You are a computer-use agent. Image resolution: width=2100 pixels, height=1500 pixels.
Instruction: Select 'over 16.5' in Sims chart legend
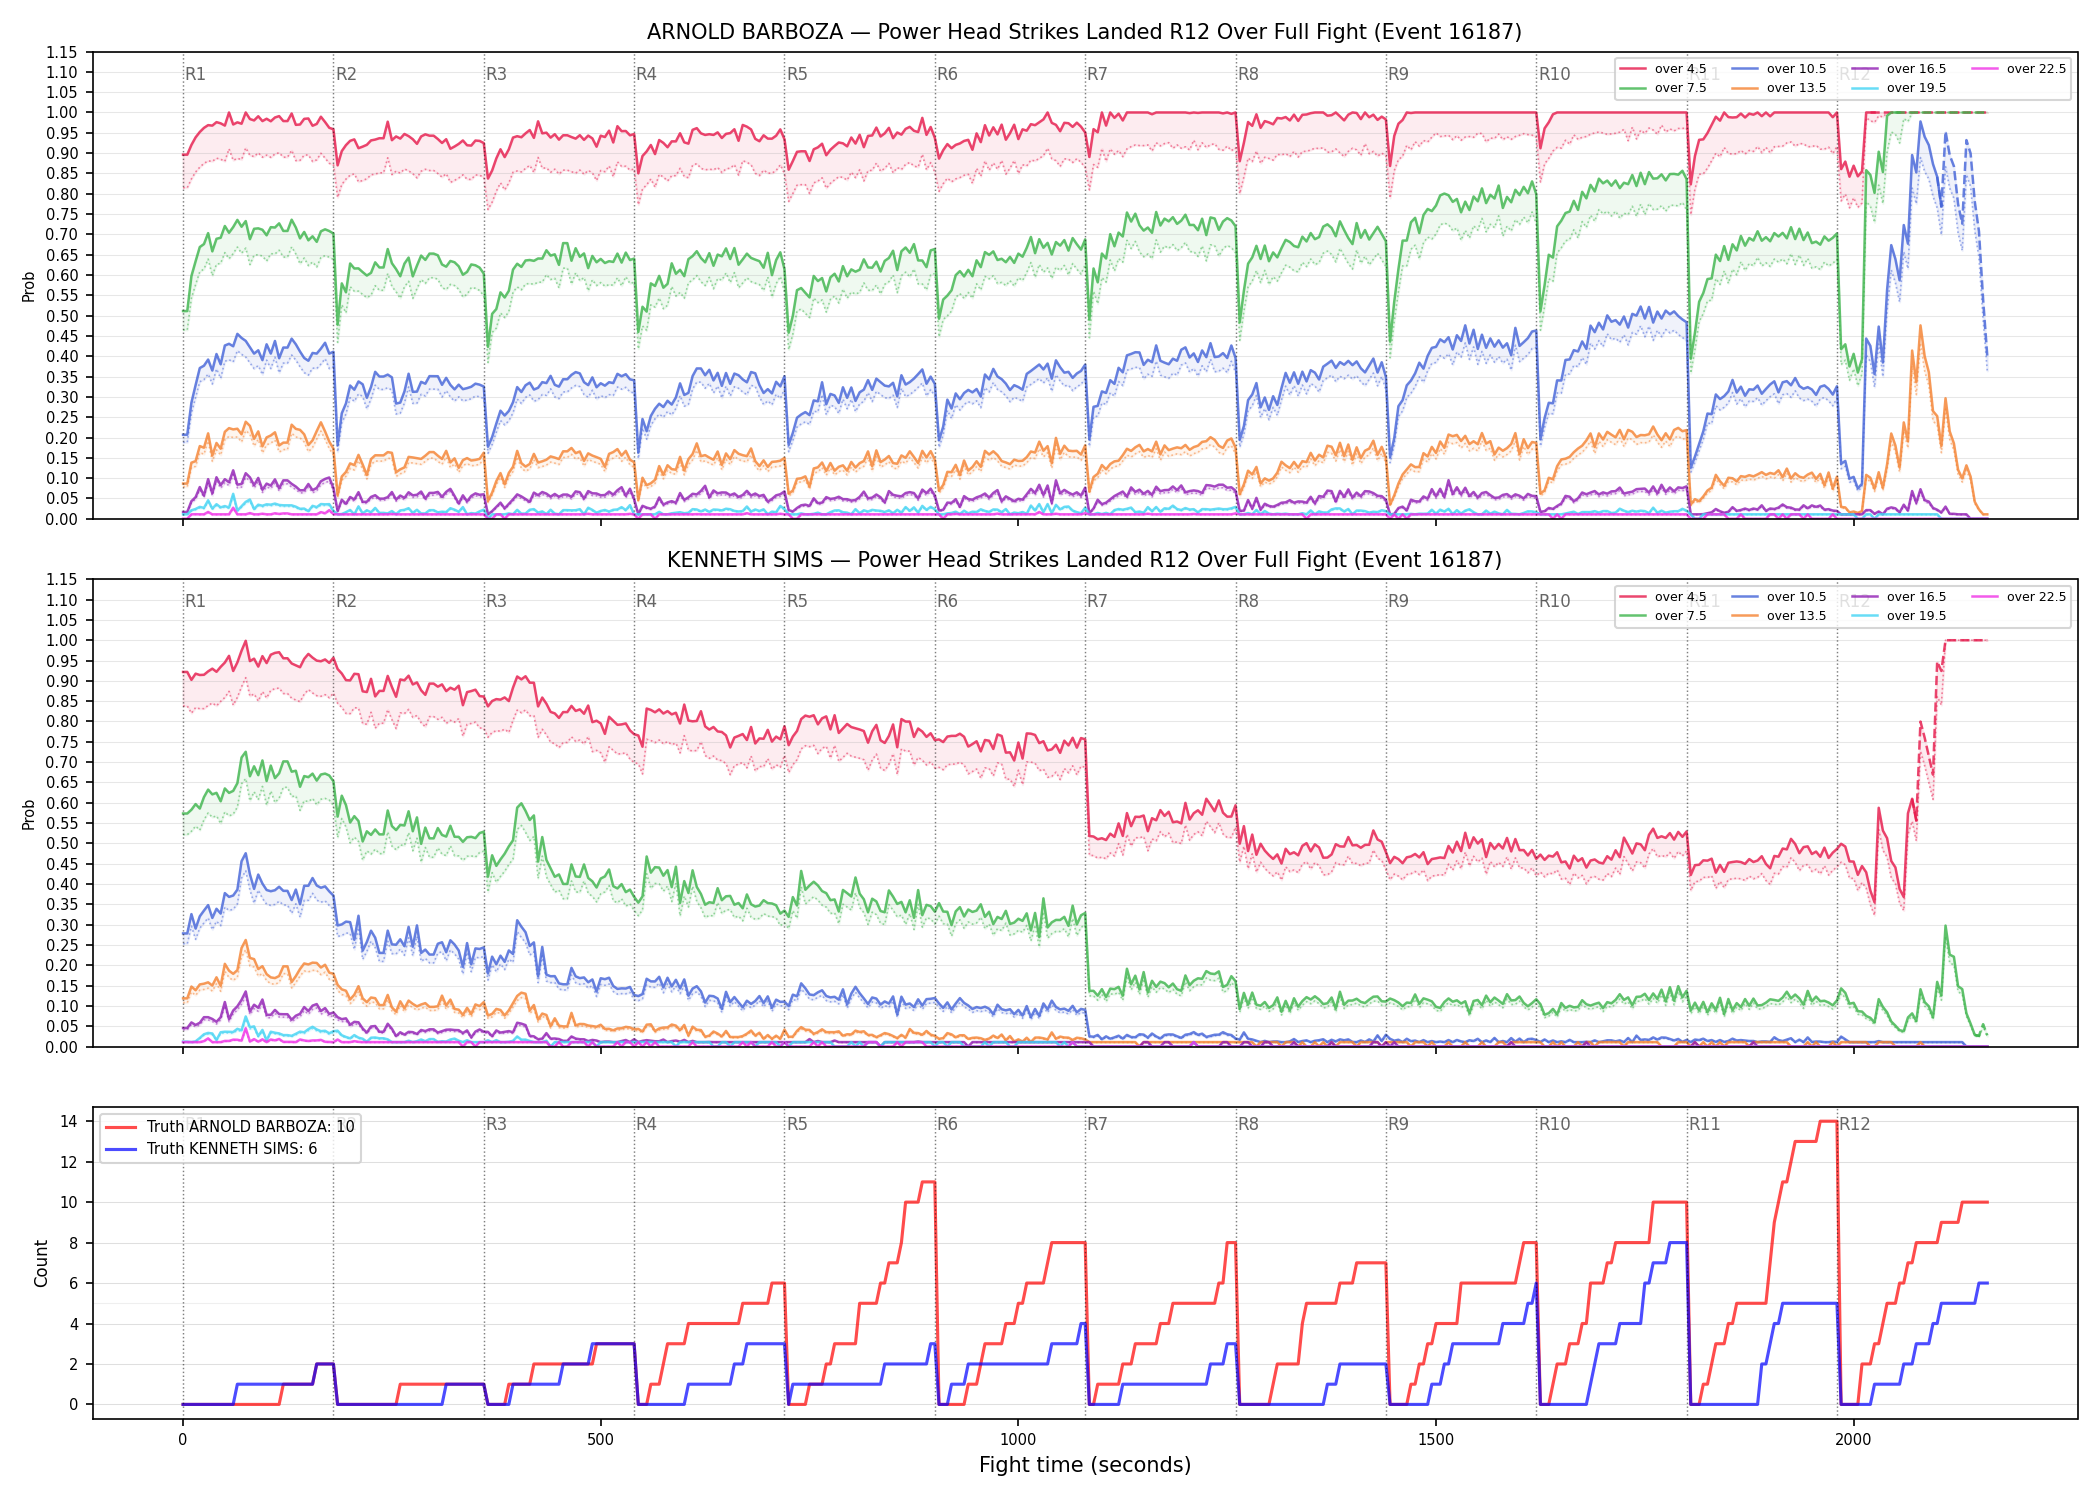coord(1900,597)
